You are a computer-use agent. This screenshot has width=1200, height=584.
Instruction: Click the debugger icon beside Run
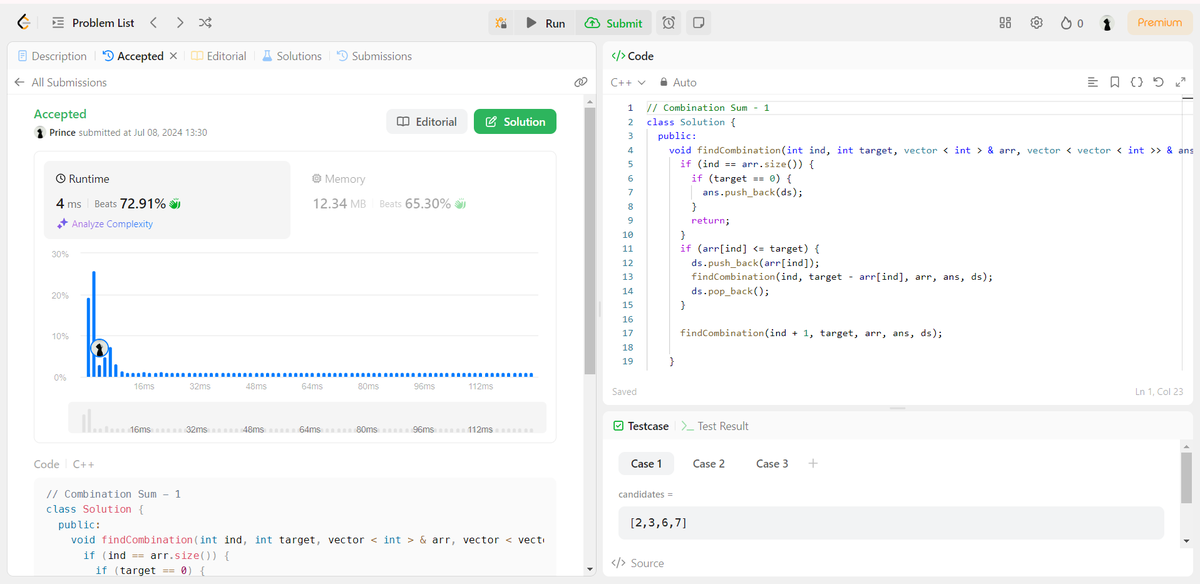[502, 23]
